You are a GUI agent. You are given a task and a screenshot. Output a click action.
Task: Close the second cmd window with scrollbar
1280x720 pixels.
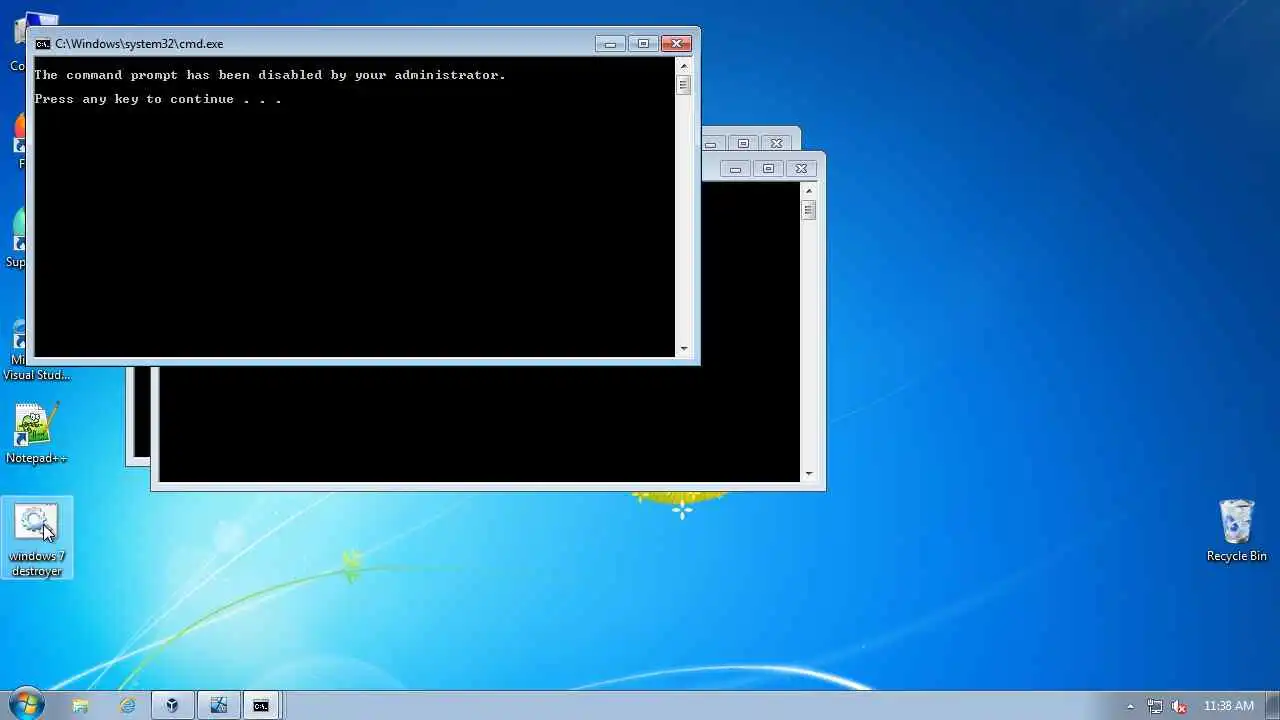(x=801, y=169)
